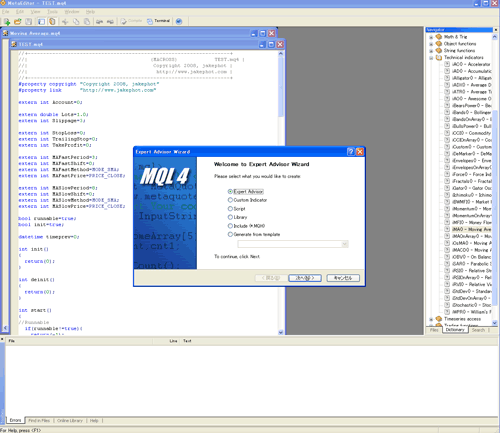
Task: Click the String functions folder icon
Action: point(439,51)
